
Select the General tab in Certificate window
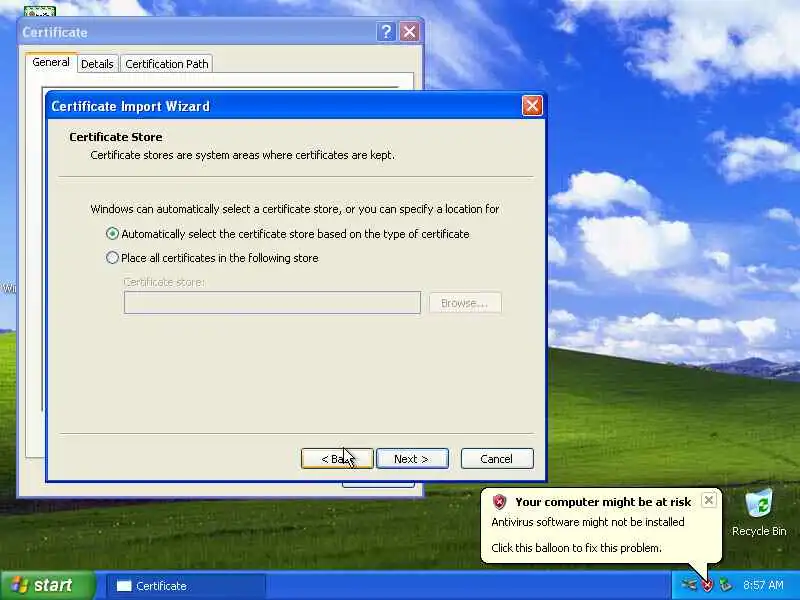(x=51, y=62)
